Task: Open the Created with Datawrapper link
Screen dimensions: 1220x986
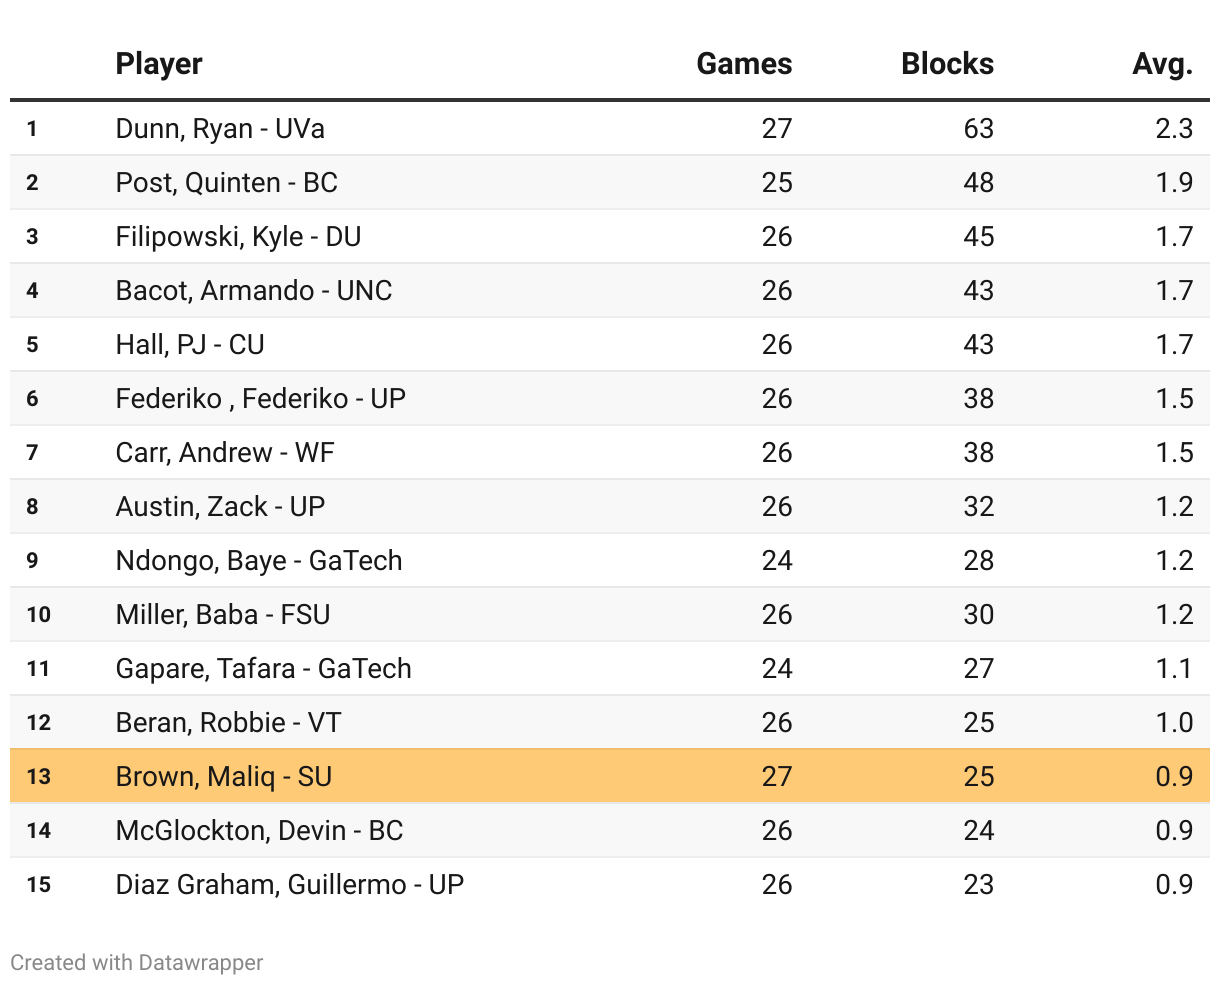Action: (x=137, y=962)
